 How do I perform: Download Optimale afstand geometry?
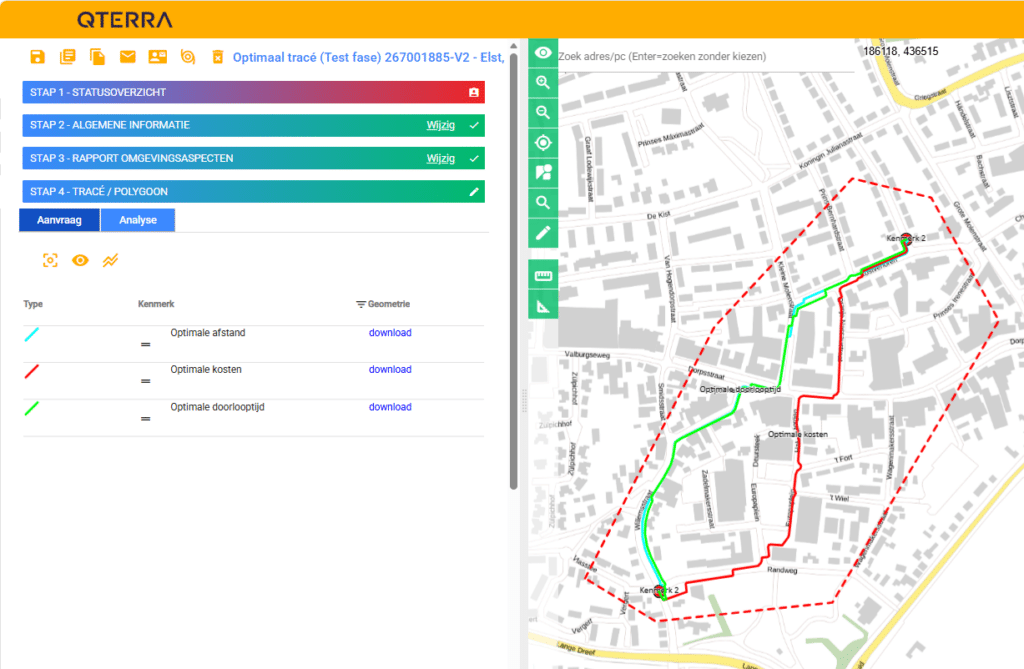390,333
